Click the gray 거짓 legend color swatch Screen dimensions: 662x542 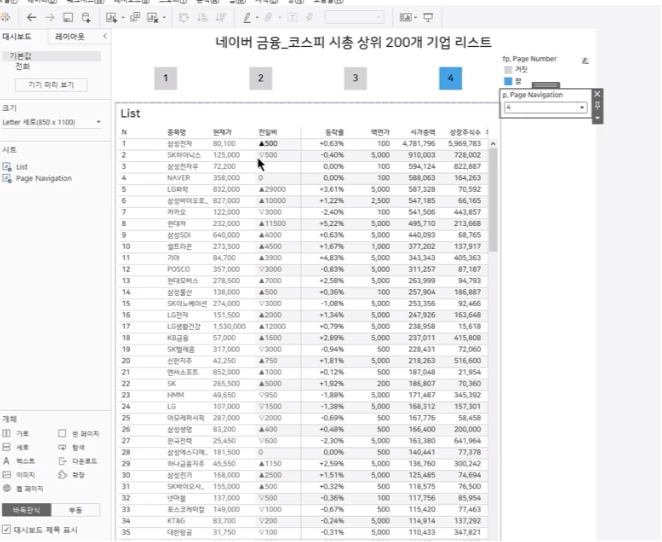[x=508, y=70]
